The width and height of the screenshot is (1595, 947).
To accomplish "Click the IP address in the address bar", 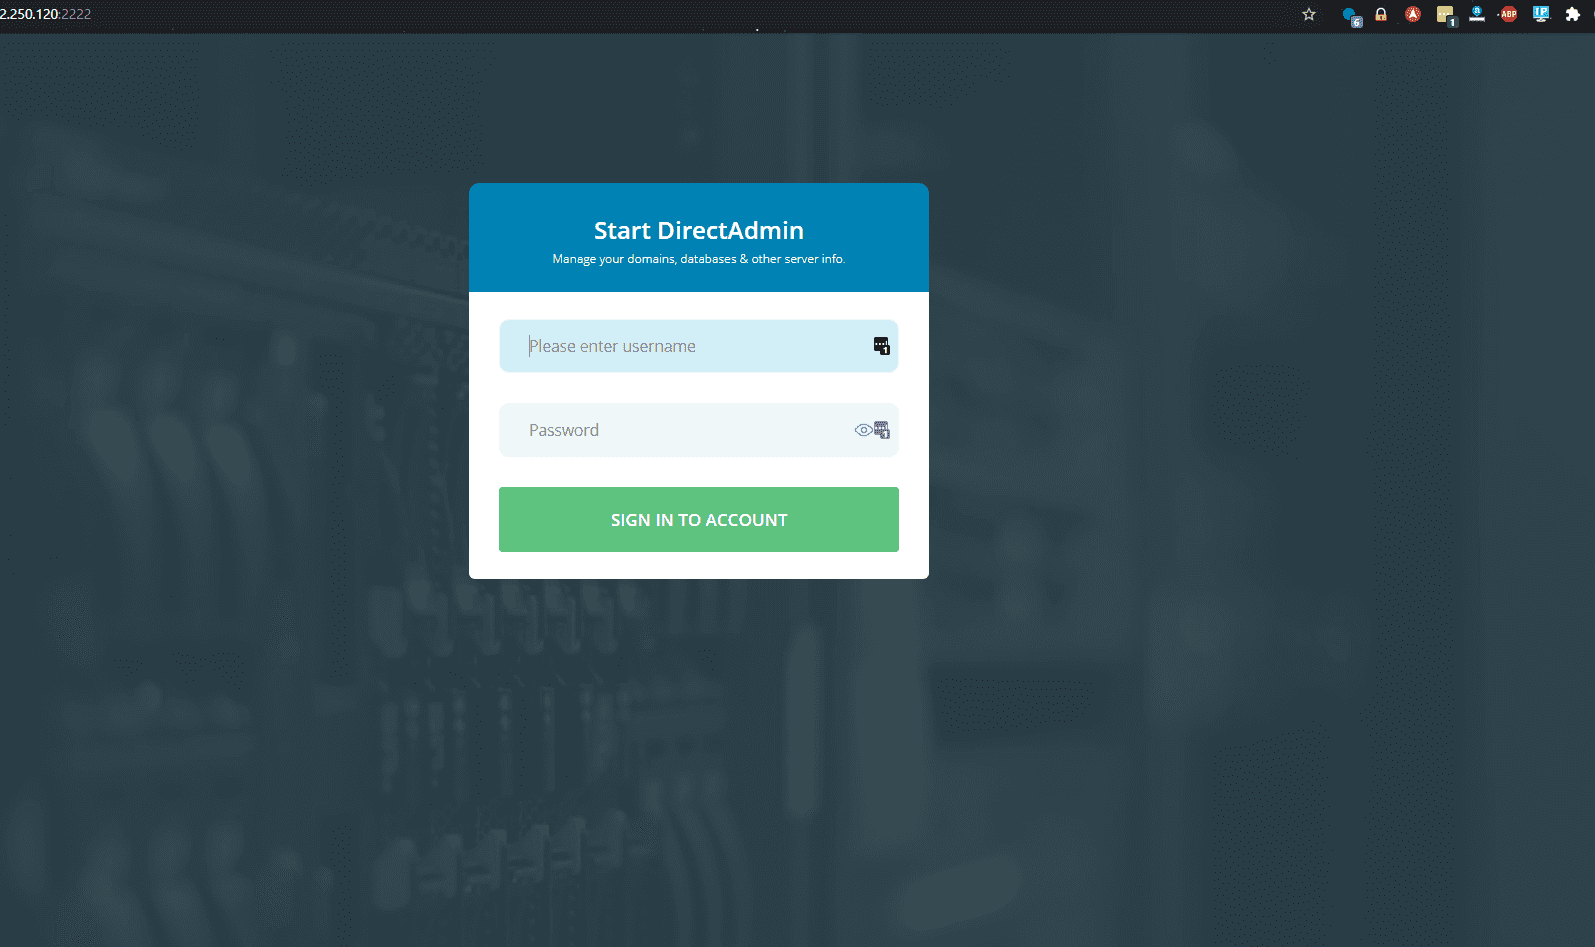I will [x=30, y=14].
